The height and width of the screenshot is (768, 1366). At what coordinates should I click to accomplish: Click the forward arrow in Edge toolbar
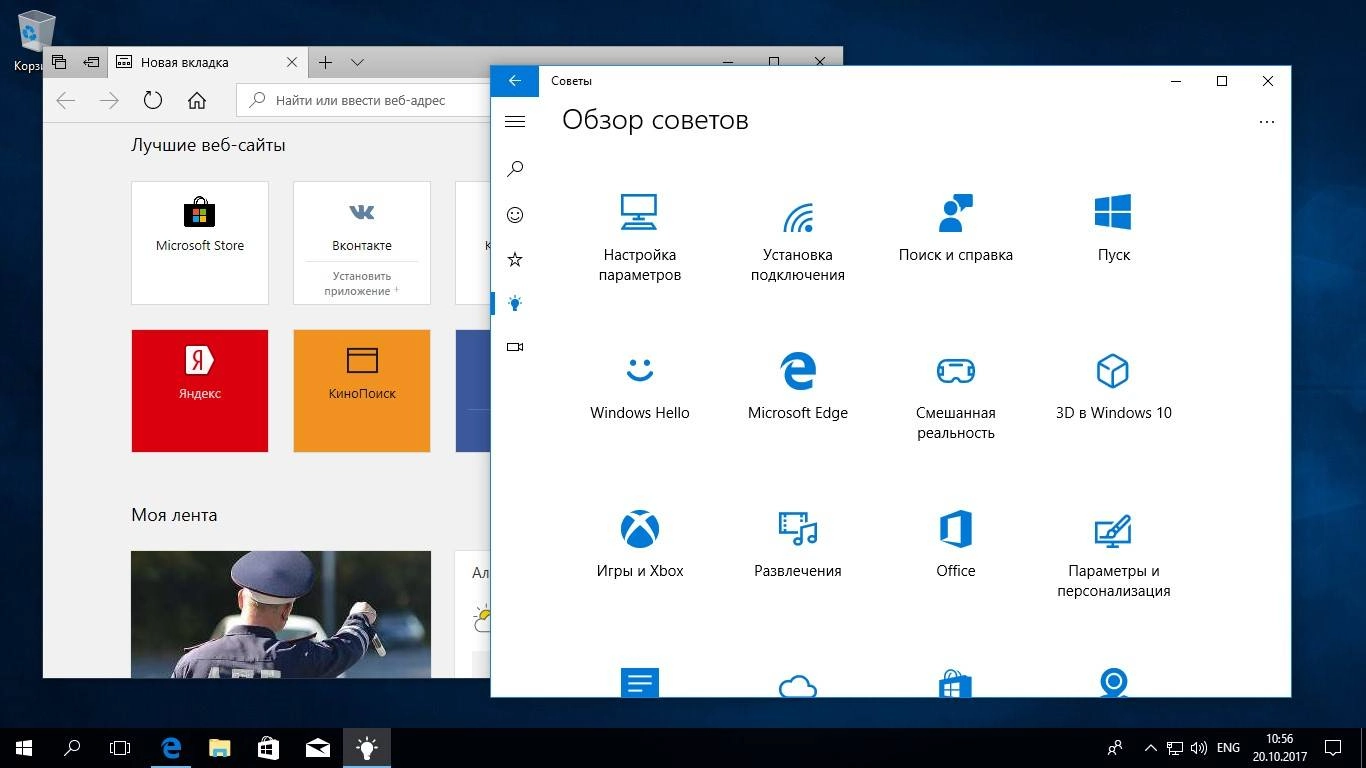110,100
